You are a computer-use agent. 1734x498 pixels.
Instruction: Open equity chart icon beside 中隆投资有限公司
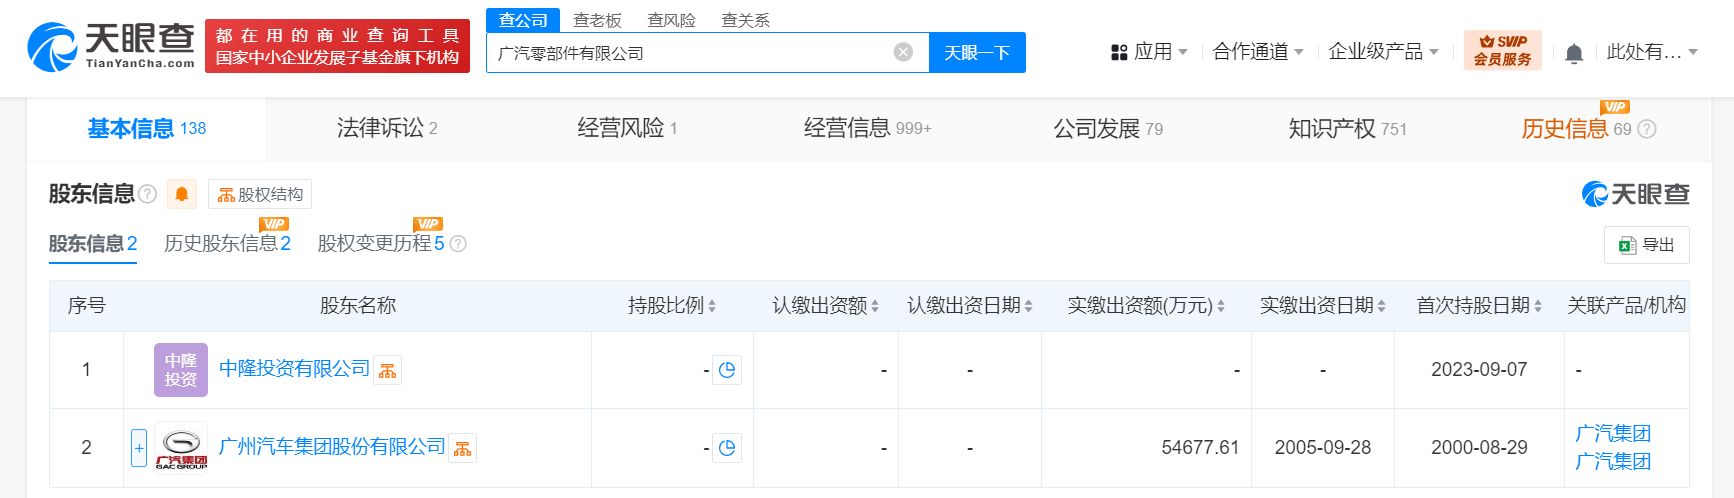388,370
